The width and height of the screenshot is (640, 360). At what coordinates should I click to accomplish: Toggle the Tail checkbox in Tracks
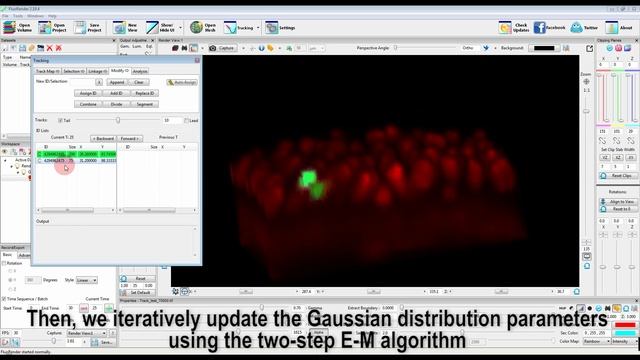click(60, 120)
